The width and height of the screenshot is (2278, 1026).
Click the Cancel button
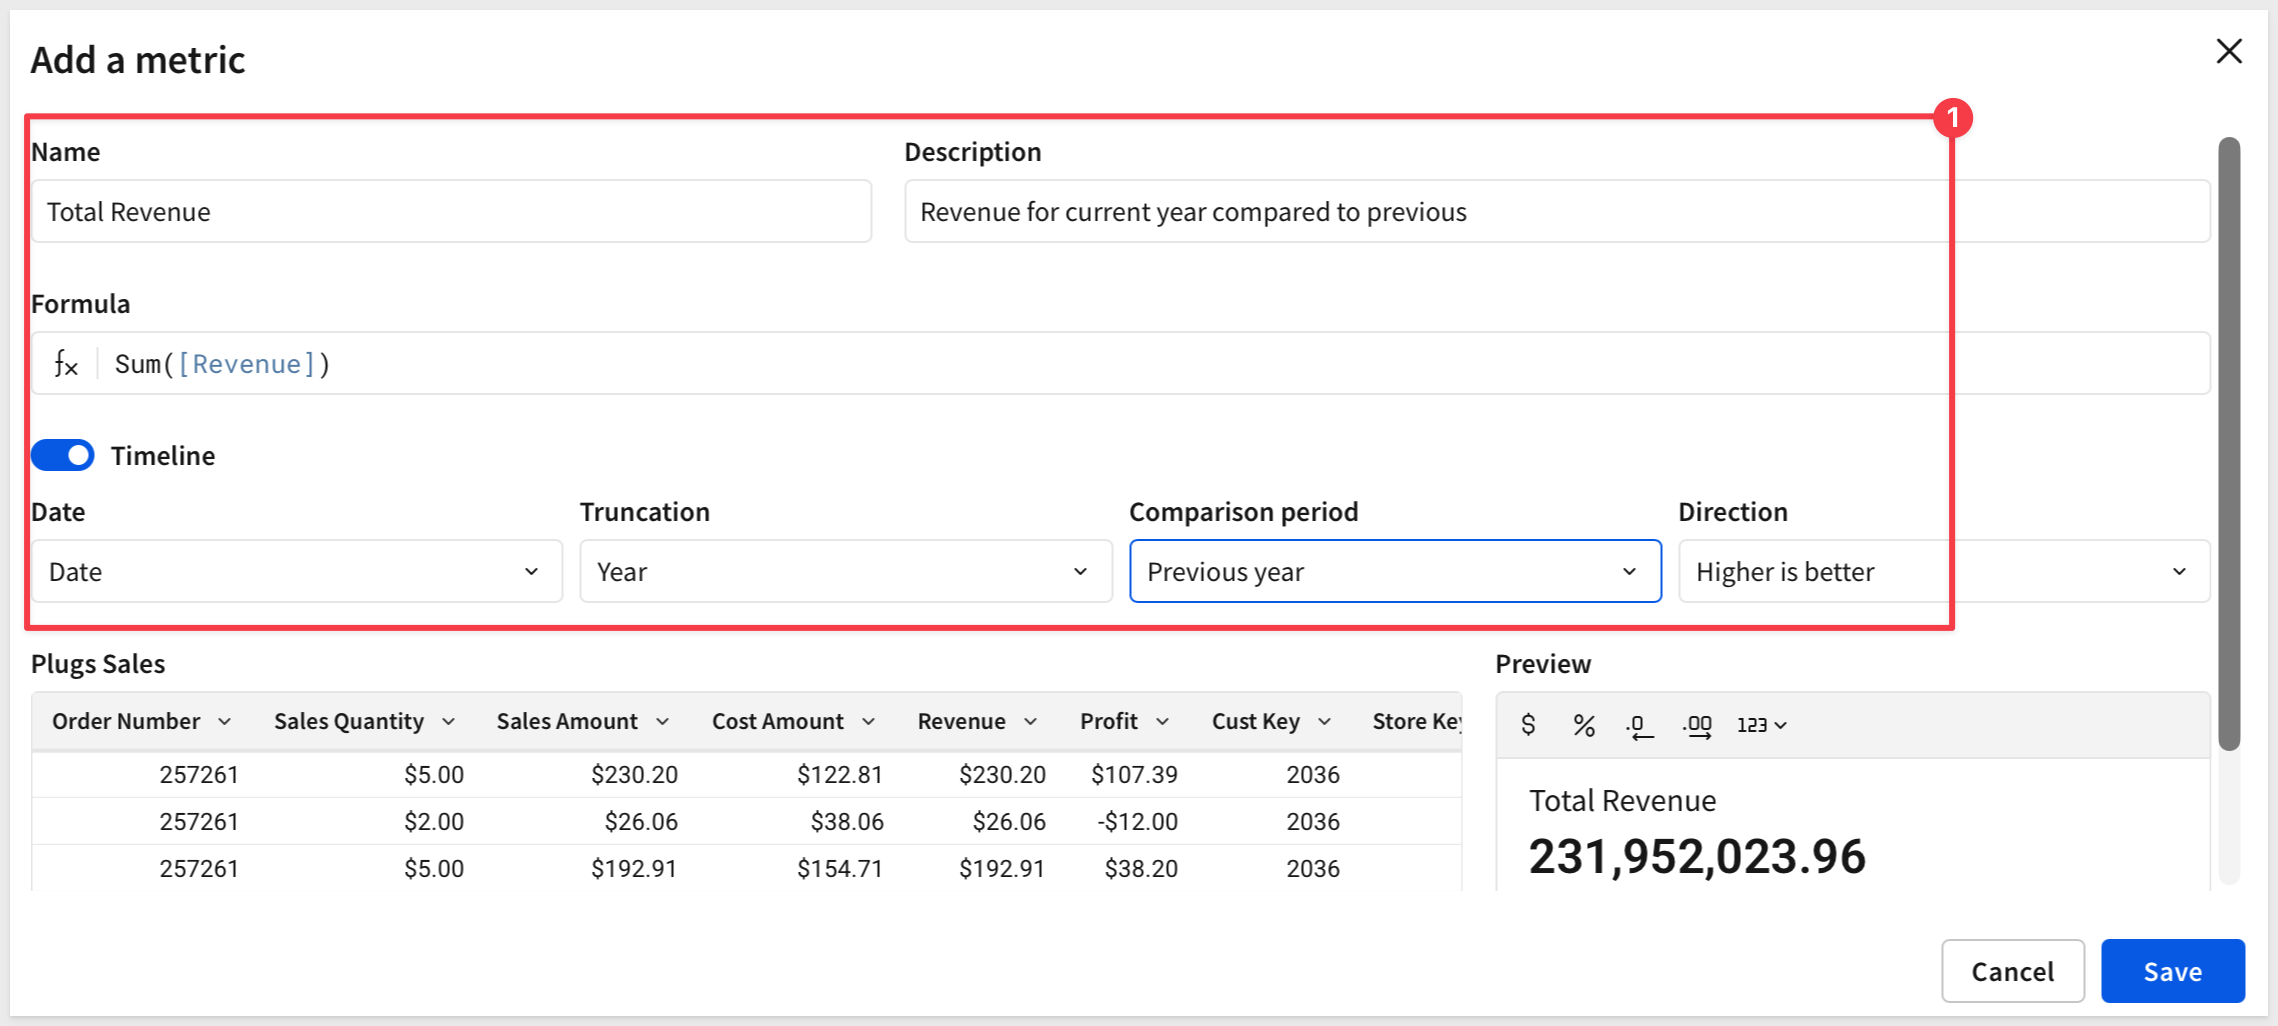2012,971
